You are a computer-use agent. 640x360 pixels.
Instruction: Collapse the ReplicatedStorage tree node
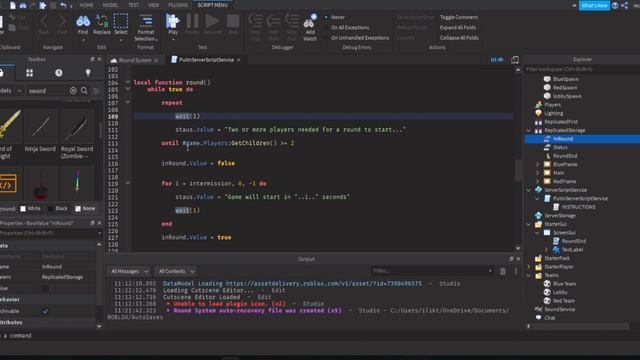pos(529,131)
